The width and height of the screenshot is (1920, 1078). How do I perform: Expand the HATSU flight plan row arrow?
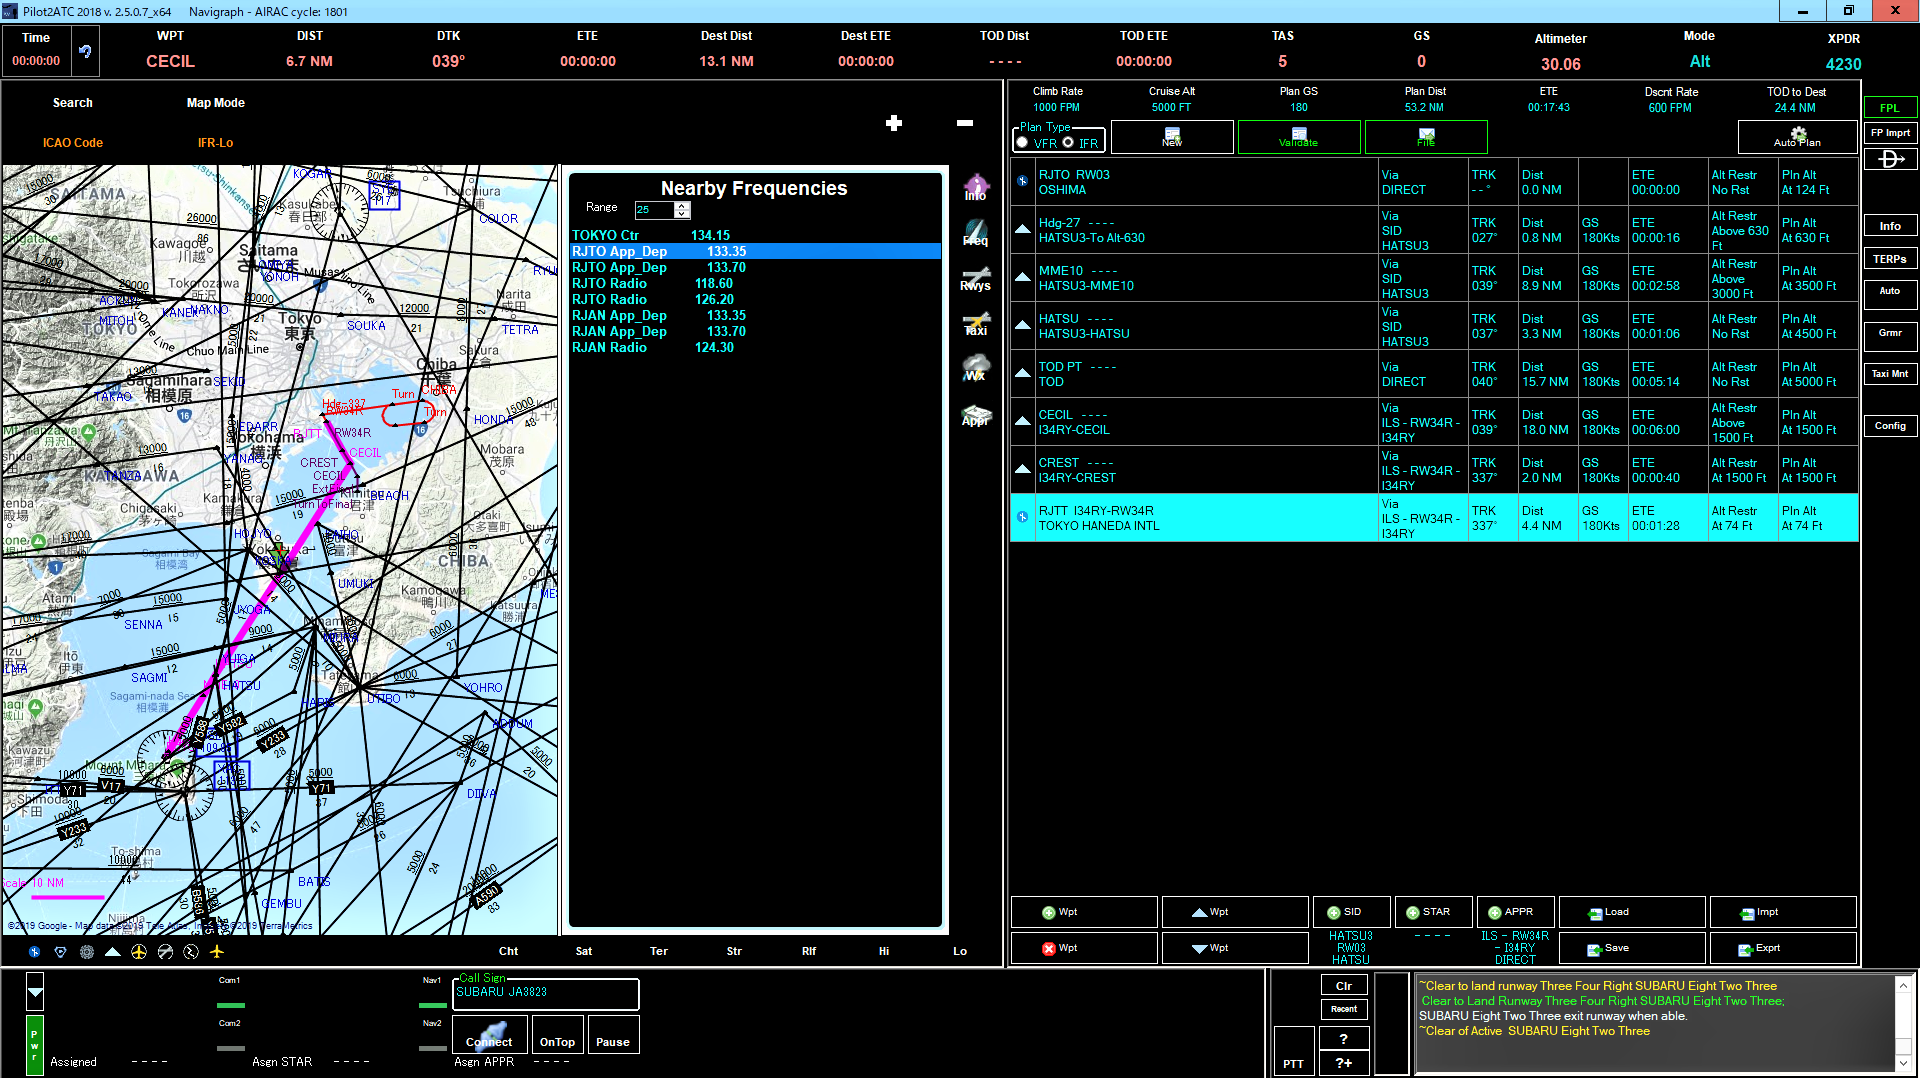click(1022, 325)
